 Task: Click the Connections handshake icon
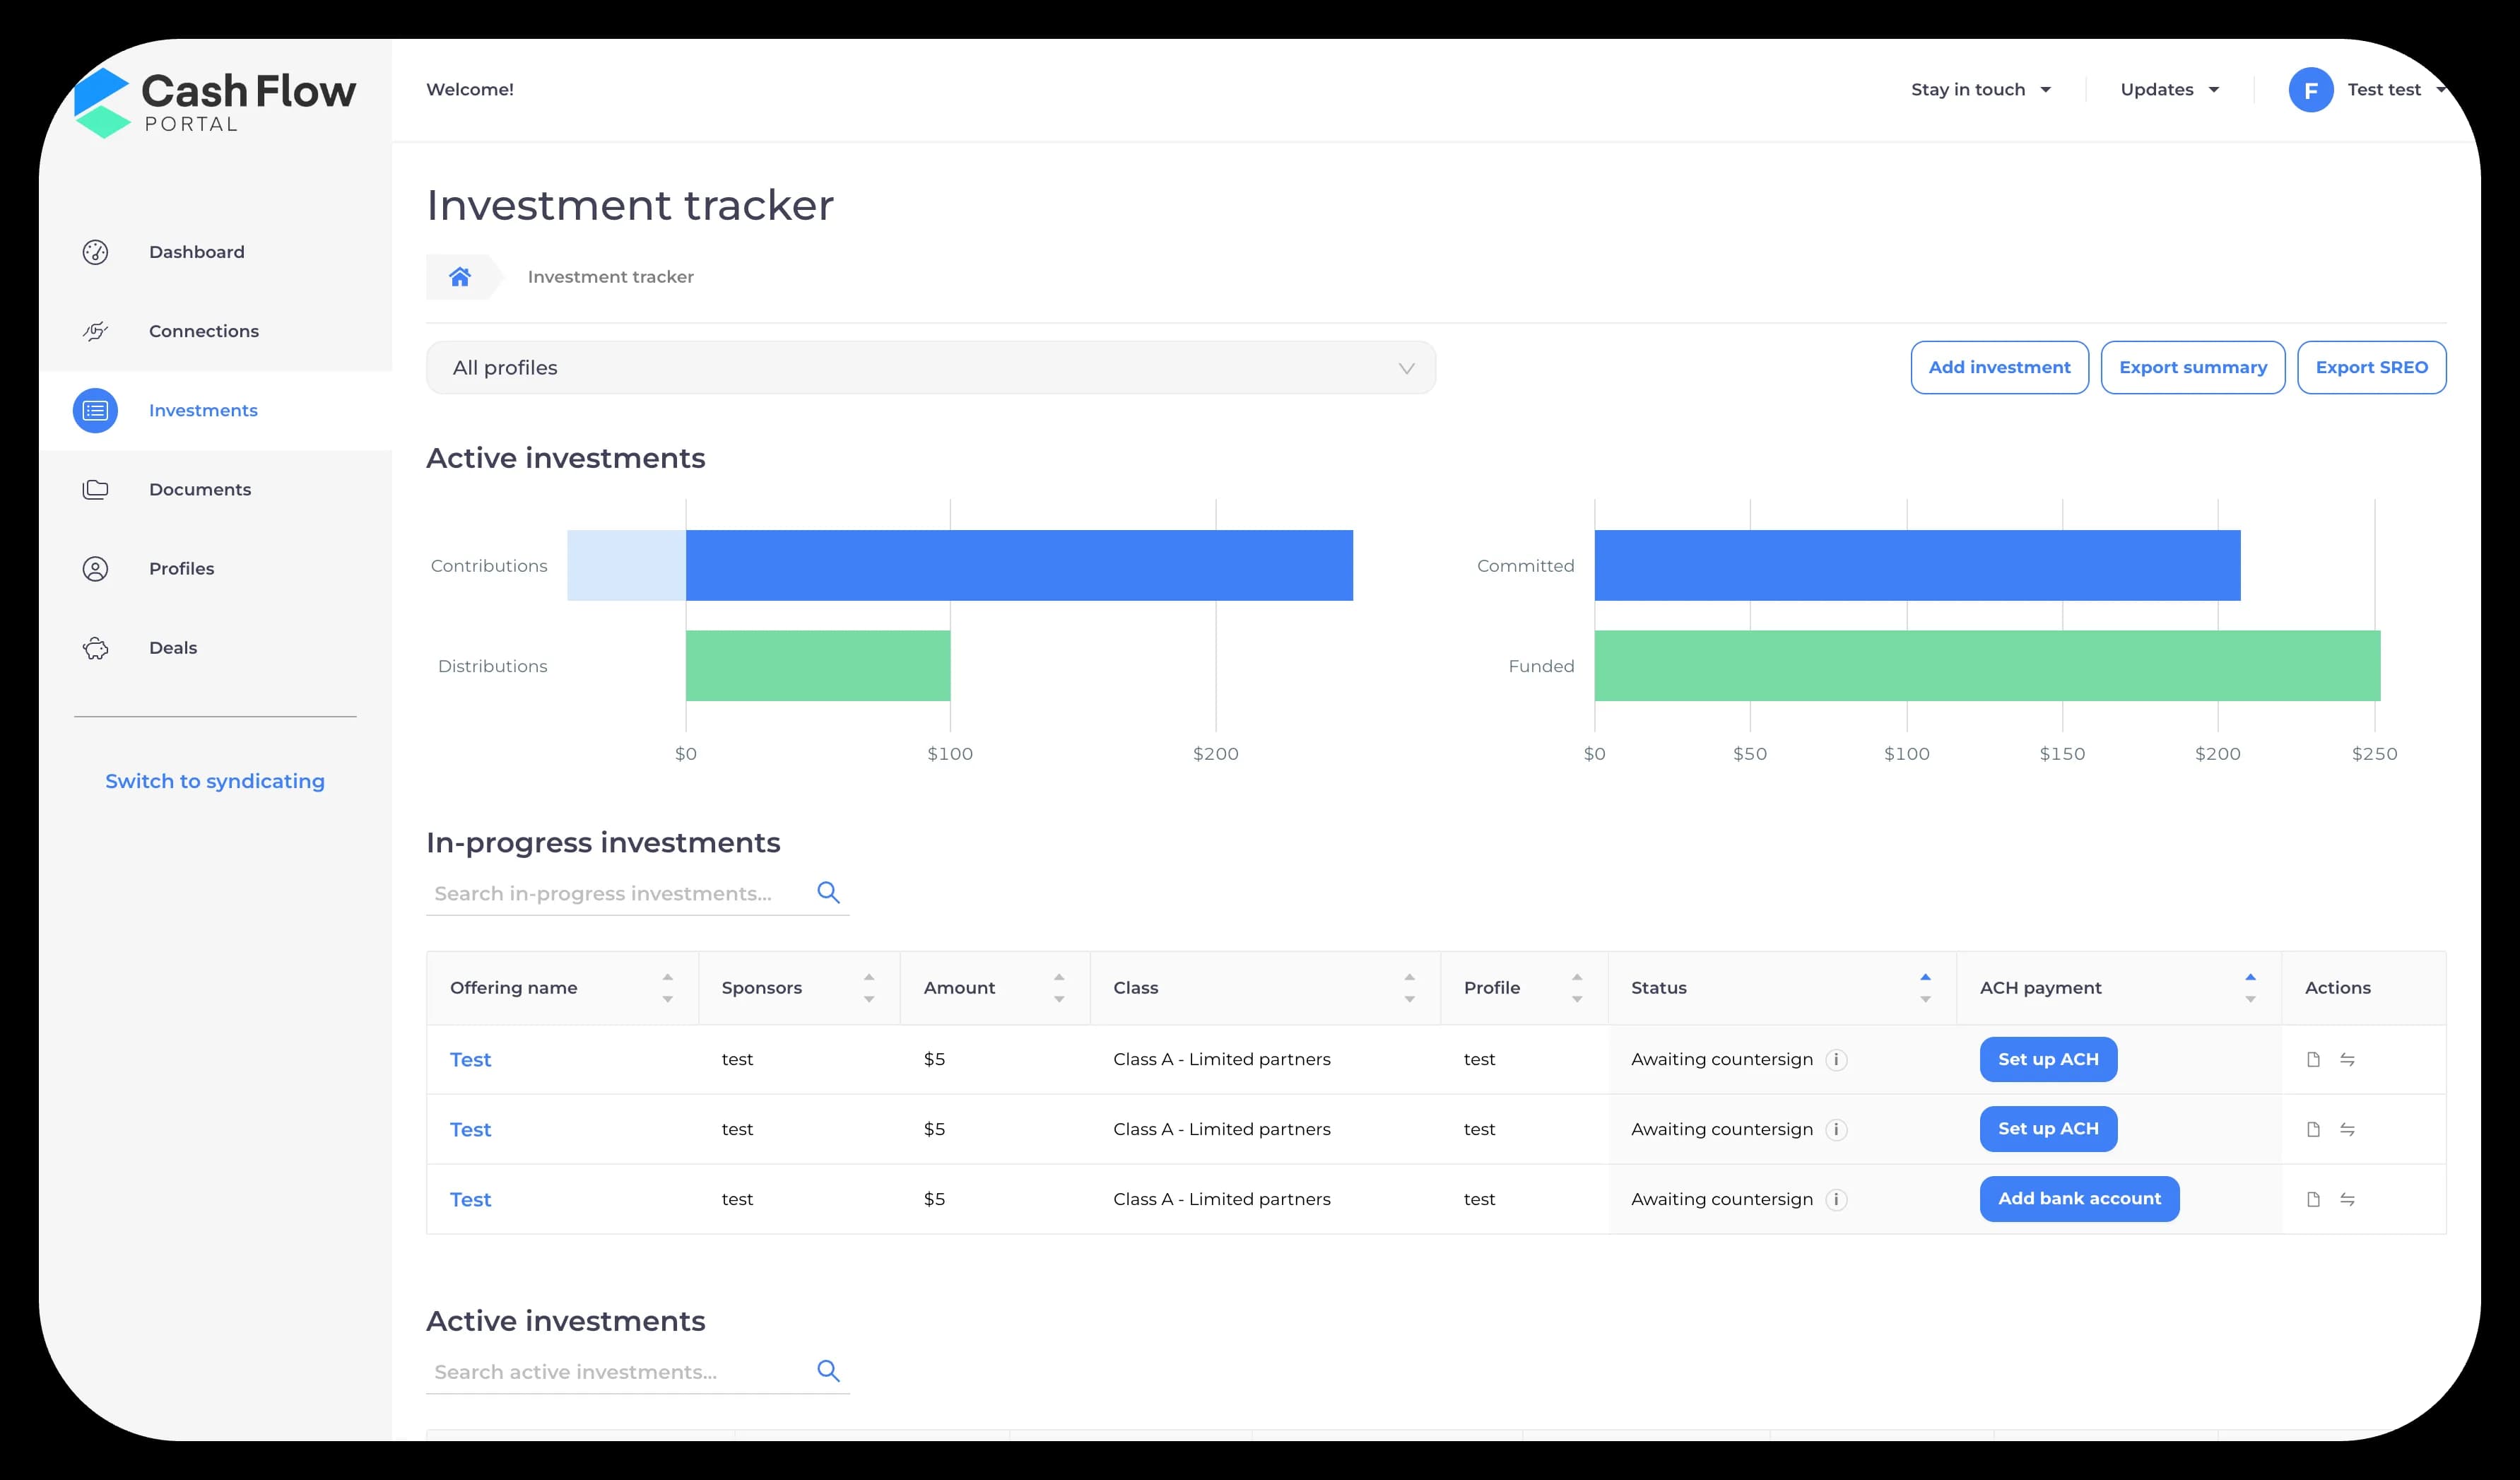click(x=95, y=331)
